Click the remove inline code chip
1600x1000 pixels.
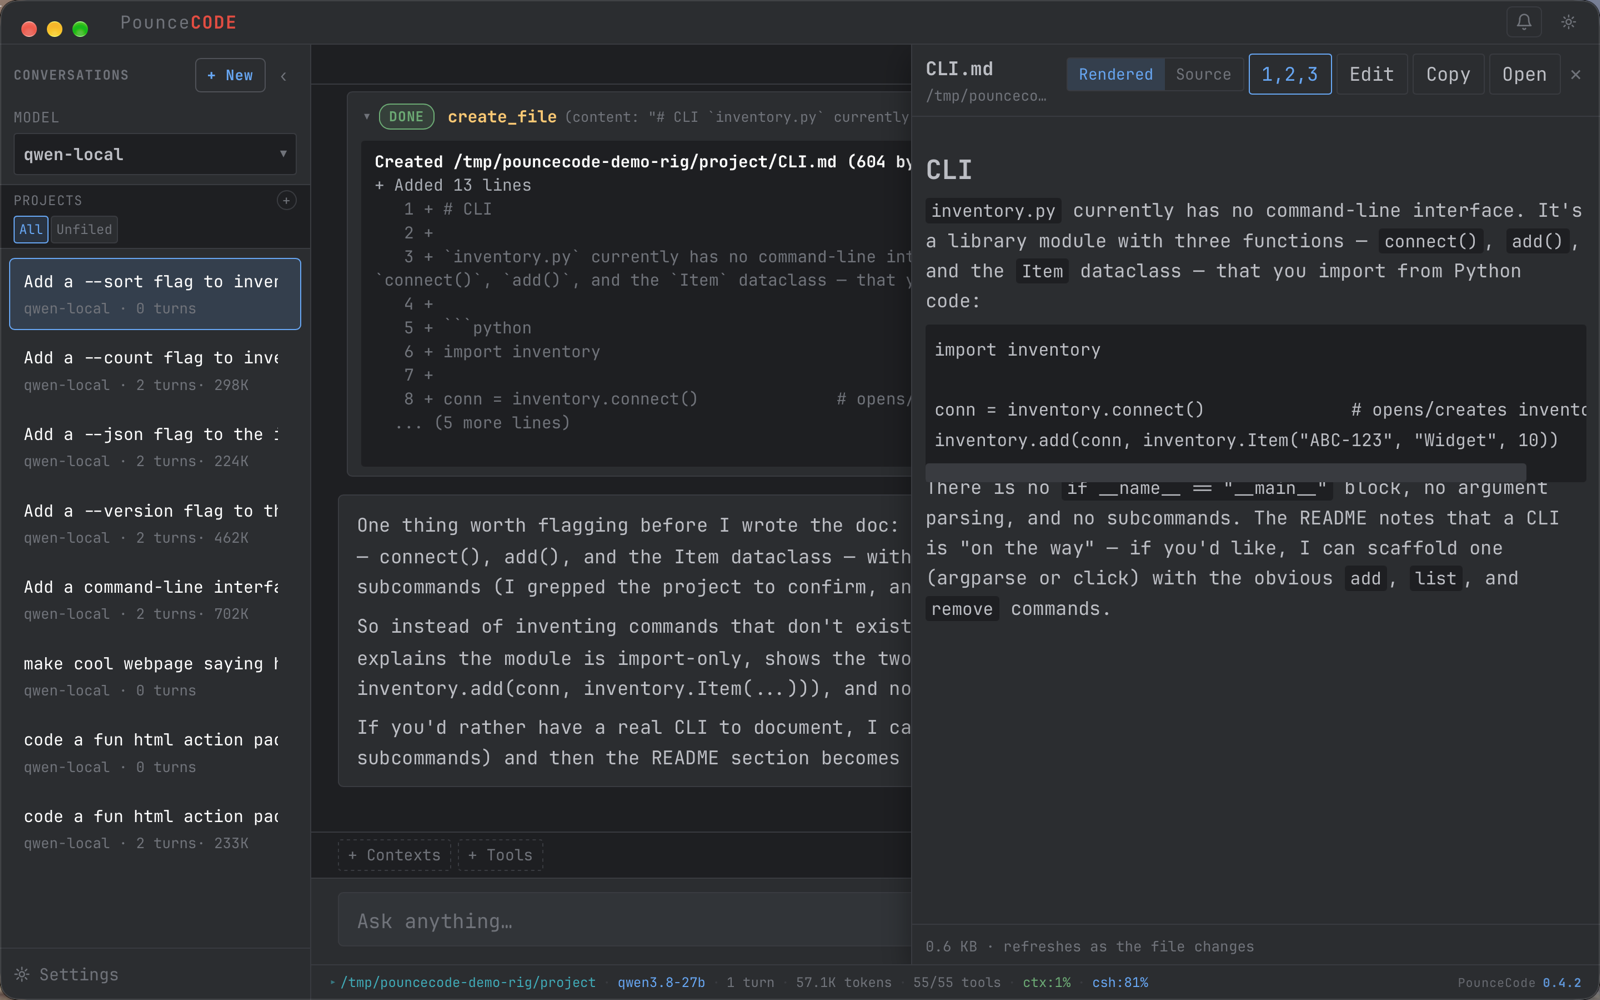962,609
